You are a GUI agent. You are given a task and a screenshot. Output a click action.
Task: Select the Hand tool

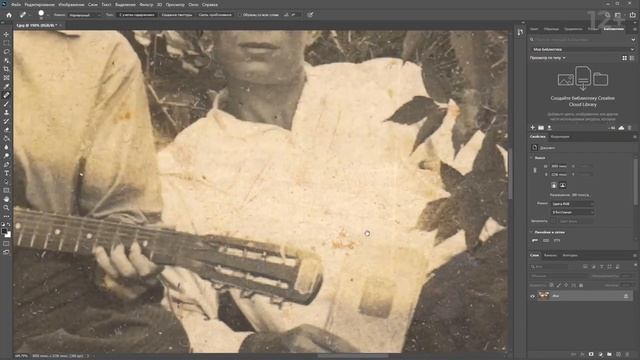tap(6, 199)
